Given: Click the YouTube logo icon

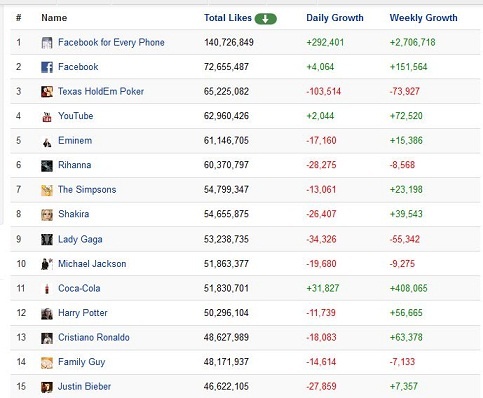Looking at the screenshot, I should 47,116.
